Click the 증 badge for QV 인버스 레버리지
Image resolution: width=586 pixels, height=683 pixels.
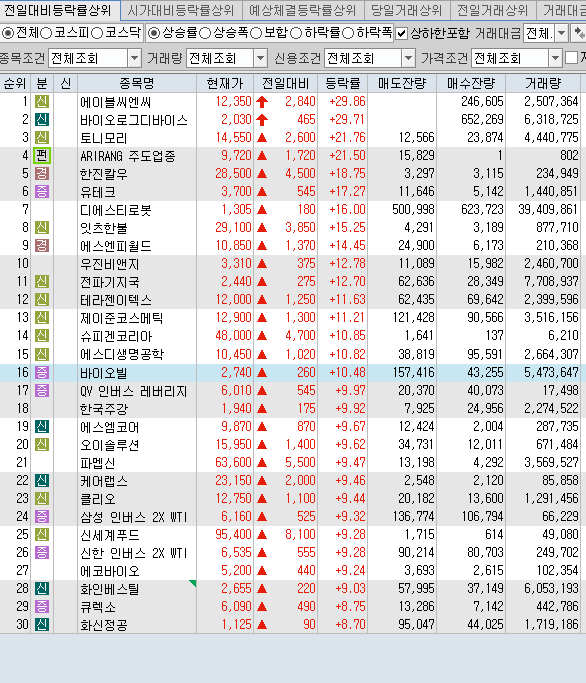[42, 390]
